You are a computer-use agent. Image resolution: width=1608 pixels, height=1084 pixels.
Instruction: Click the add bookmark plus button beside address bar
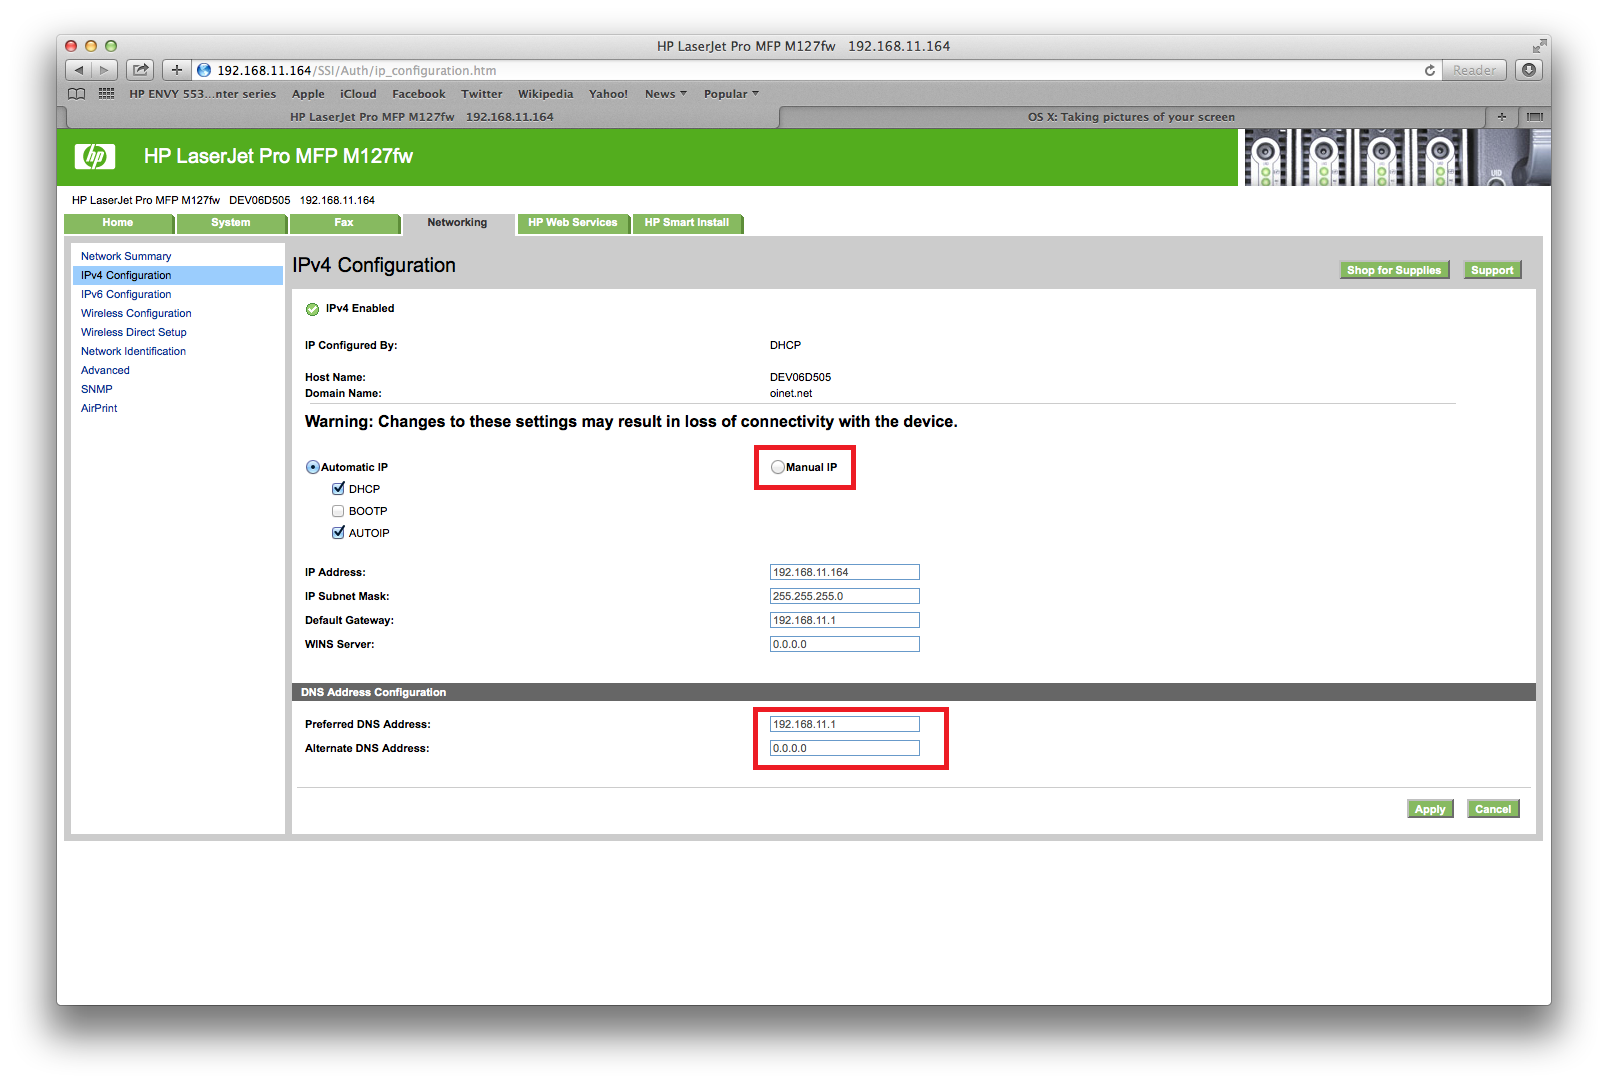pyautogui.click(x=176, y=70)
